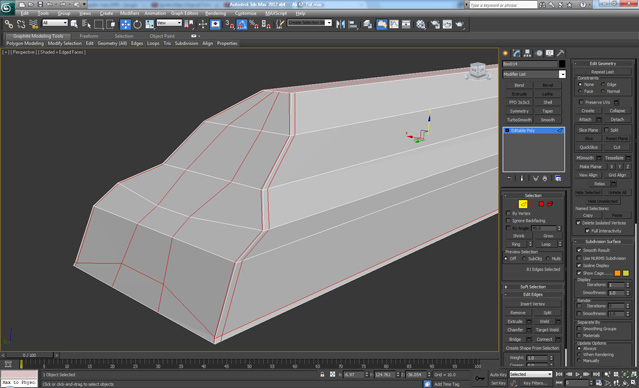The width and height of the screenshot is (639, 388).
Task: Click the QuickSlice button
Action: coord(588,147)
